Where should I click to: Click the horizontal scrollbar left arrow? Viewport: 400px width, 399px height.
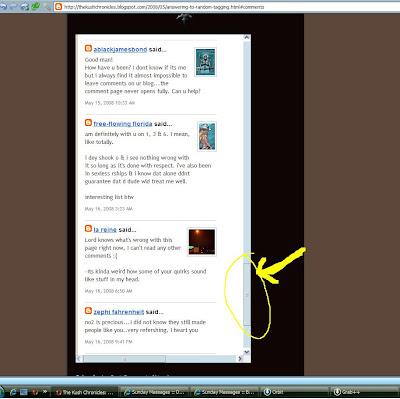click(x=79, y=359)
